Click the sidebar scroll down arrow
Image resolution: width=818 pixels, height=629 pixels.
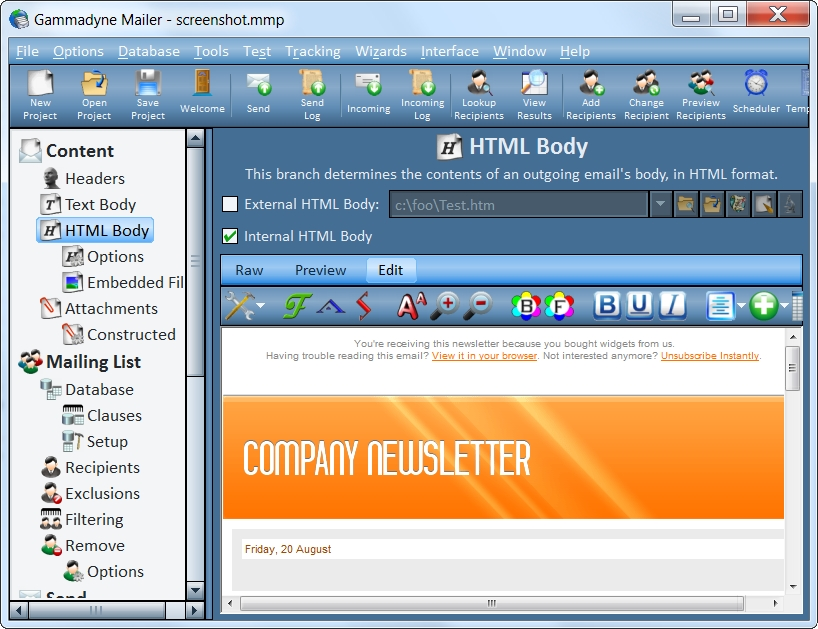coord(195,590)
